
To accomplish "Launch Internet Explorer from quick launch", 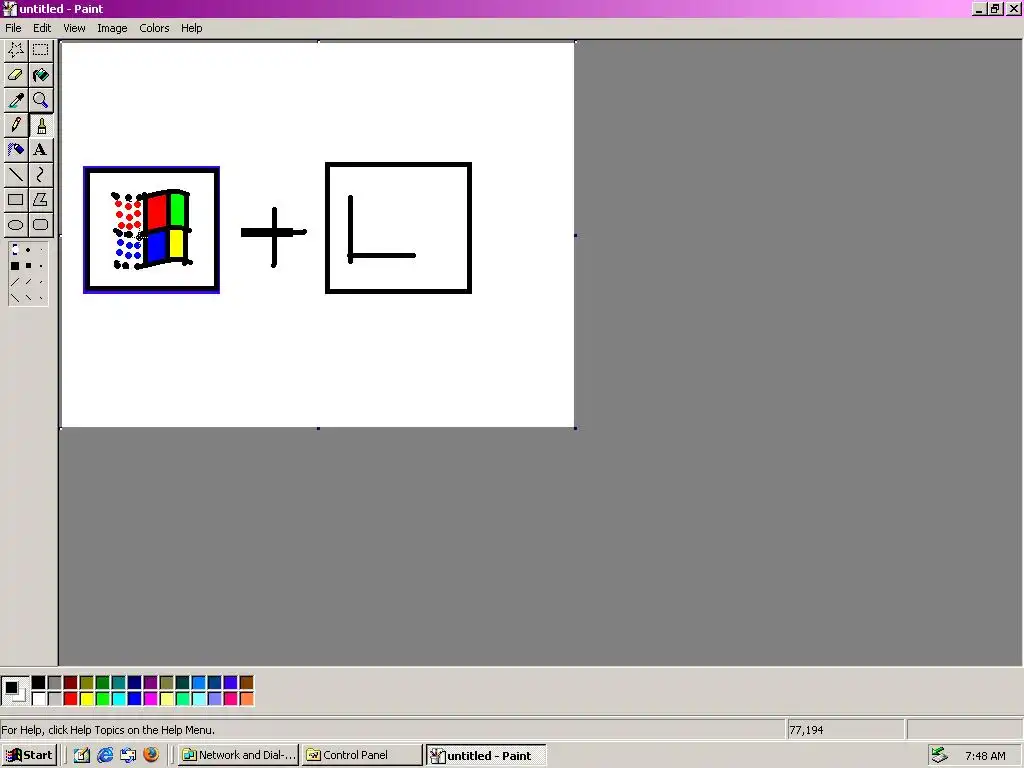I will pos(104,755).
